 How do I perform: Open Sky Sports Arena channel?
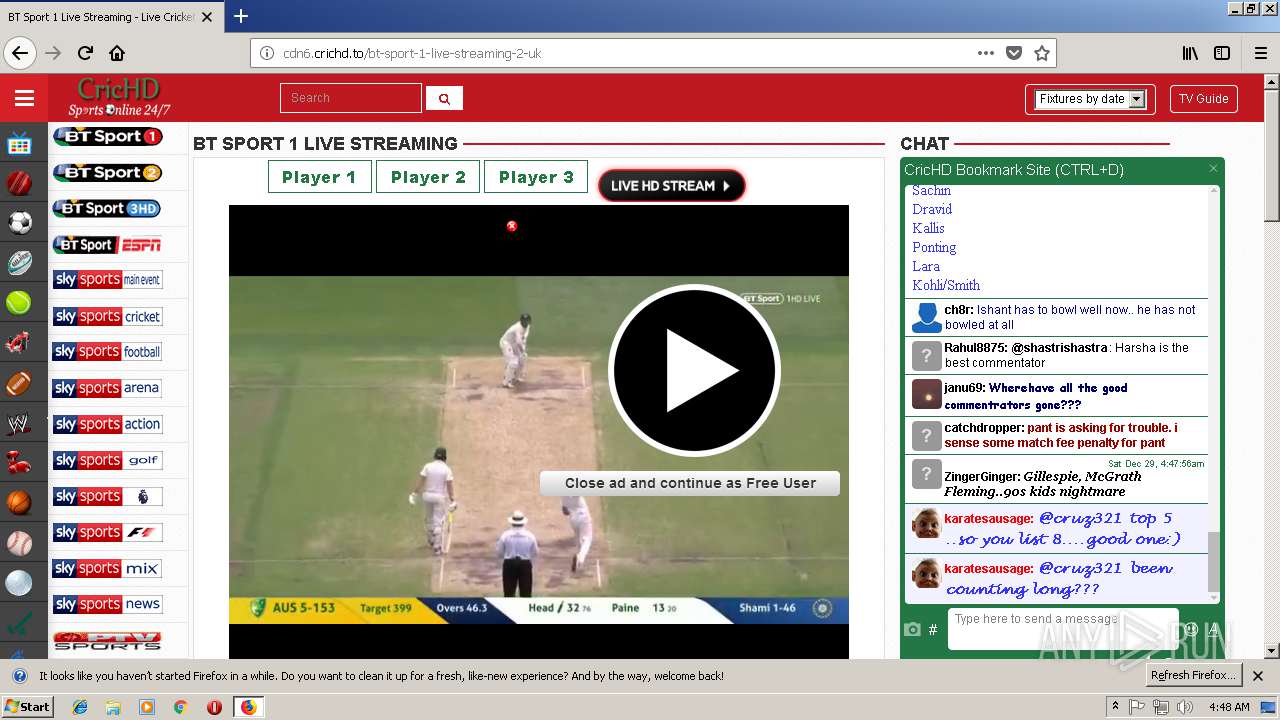point(107,388)
